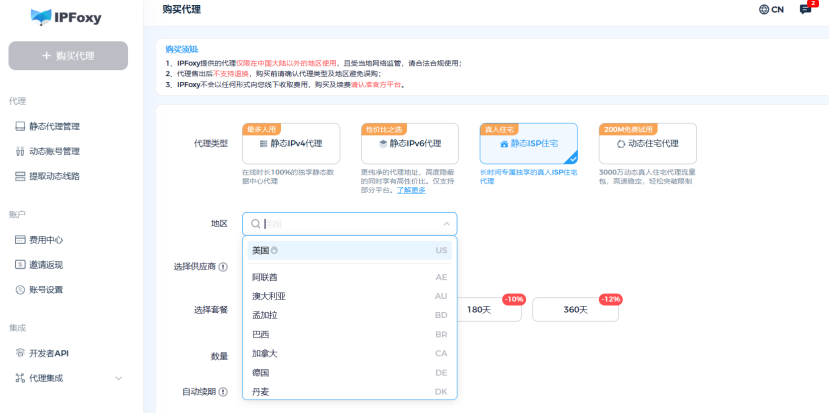
Task: Open 开发者API in sidebar
Action: pyautogui.click(x=49, y=353)
